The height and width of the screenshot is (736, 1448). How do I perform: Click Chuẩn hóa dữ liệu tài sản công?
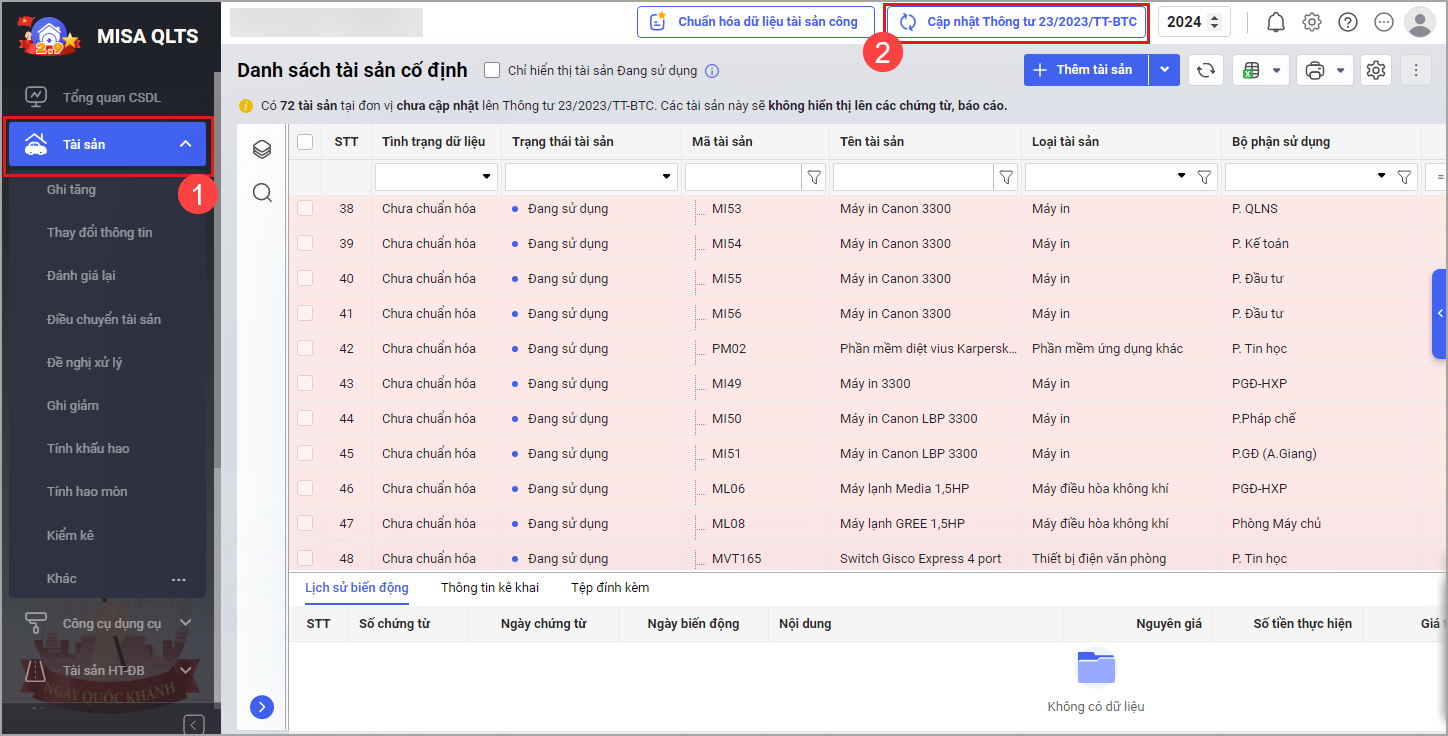[755, 22]
